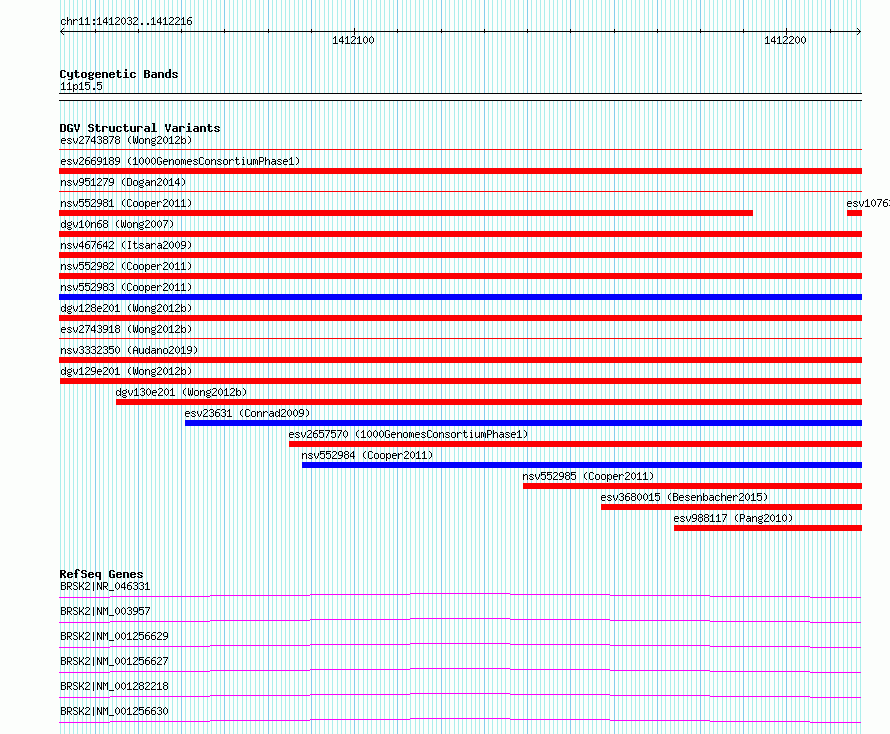The height and width of the screenshot is (734, 890).
Task: Select the dgv10n68 (Wong2007) label
Action: [117, 224]
